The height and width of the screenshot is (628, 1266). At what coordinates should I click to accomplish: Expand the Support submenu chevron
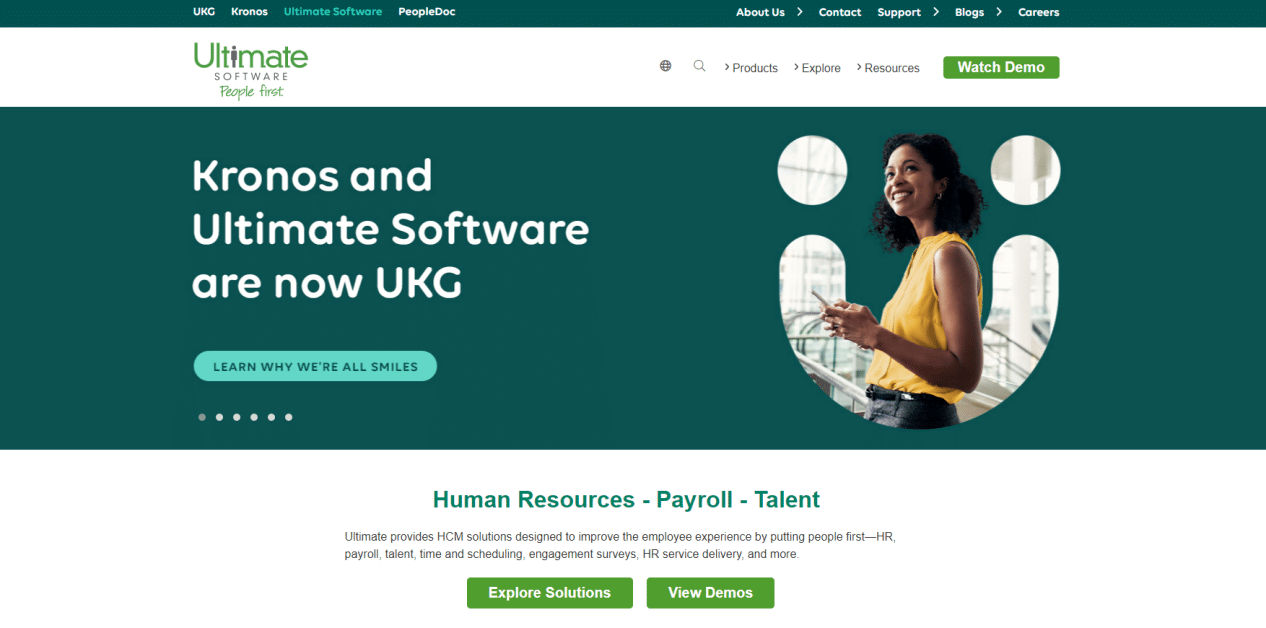[935, 12]
